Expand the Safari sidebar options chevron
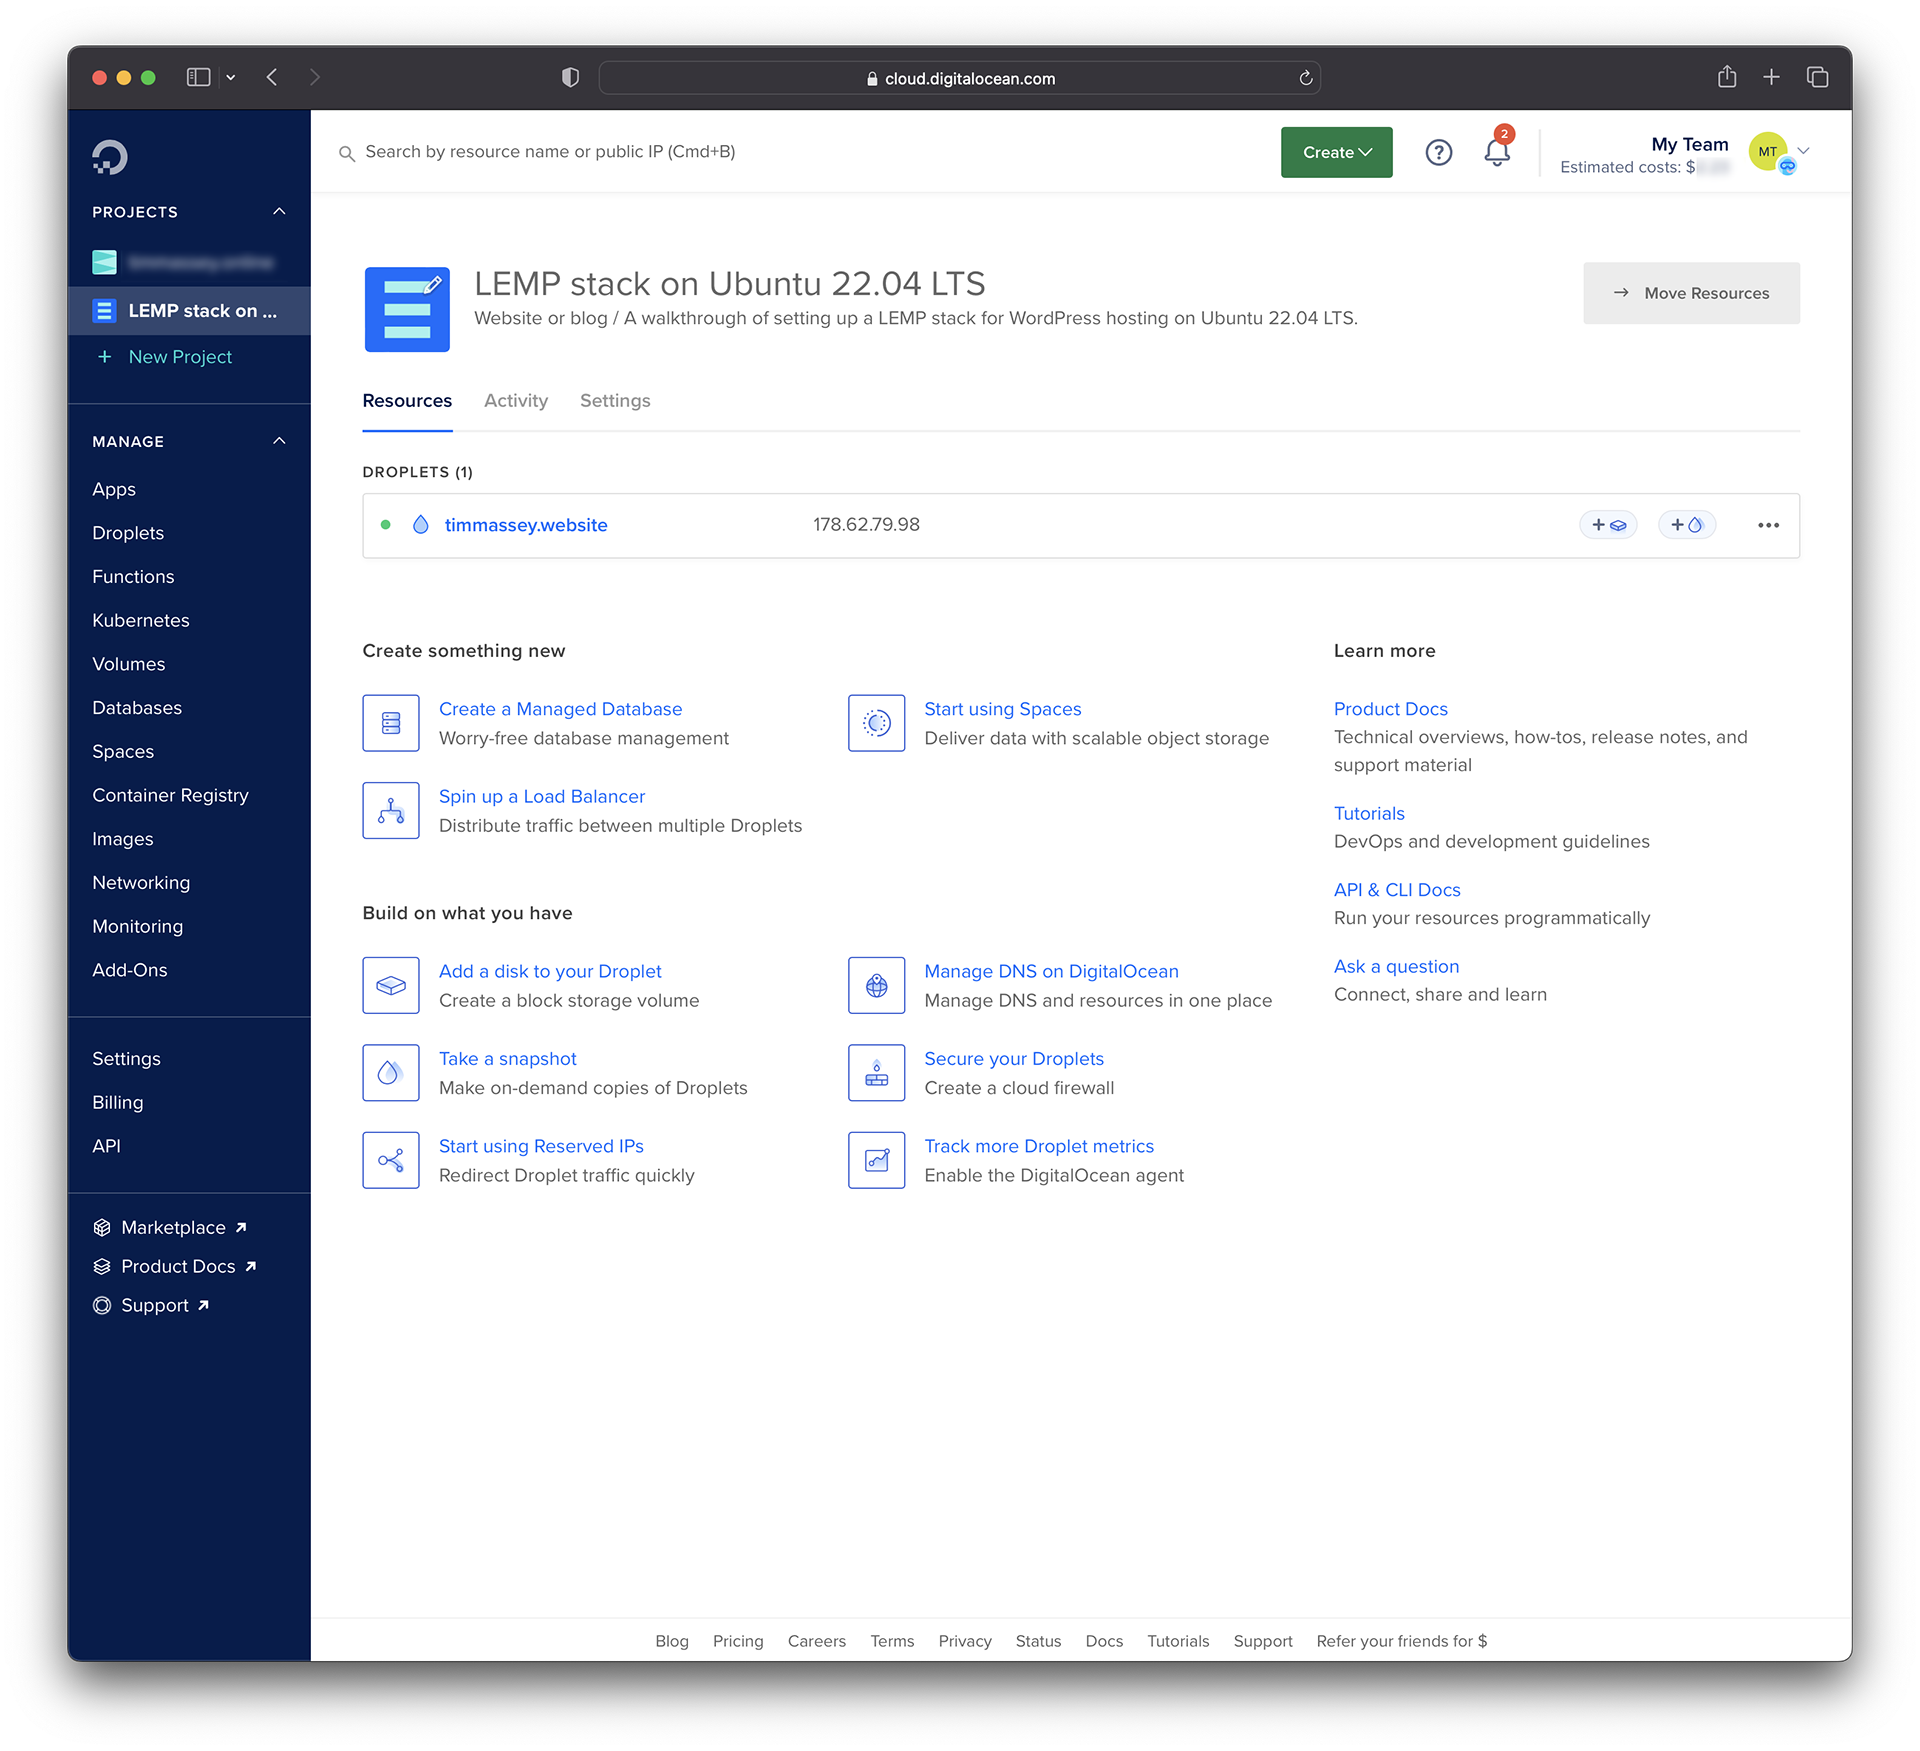The width and height of the screenshot is (1920, 1751). (231, 78)
